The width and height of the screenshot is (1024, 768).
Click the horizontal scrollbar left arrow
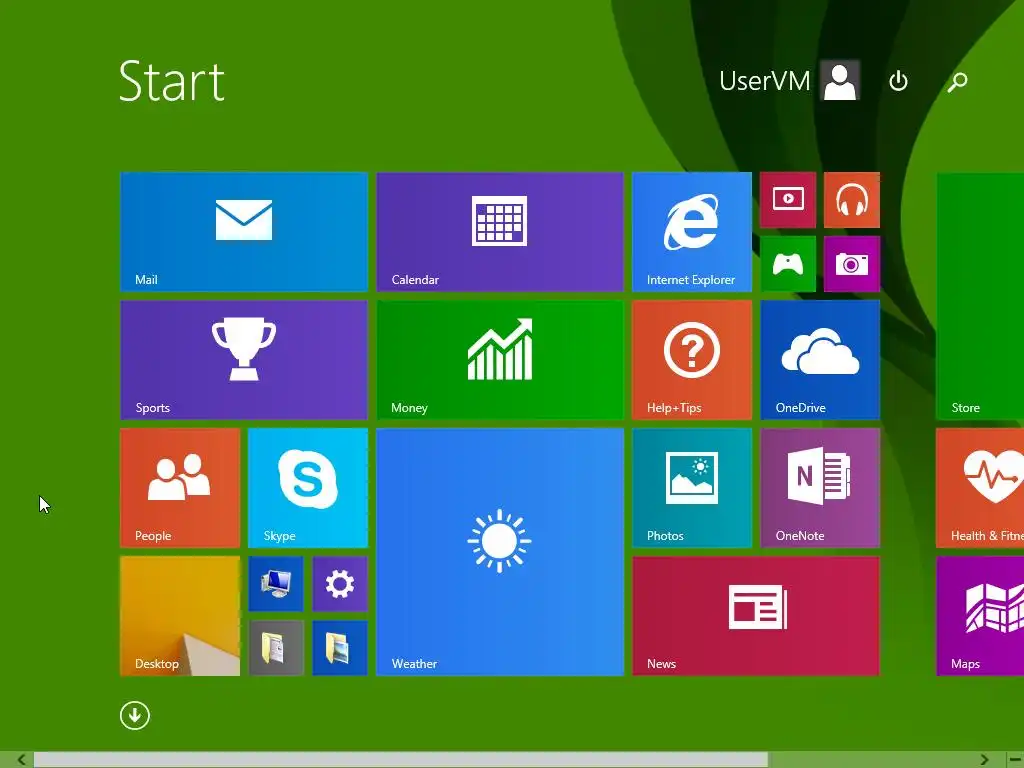(22, 760)
